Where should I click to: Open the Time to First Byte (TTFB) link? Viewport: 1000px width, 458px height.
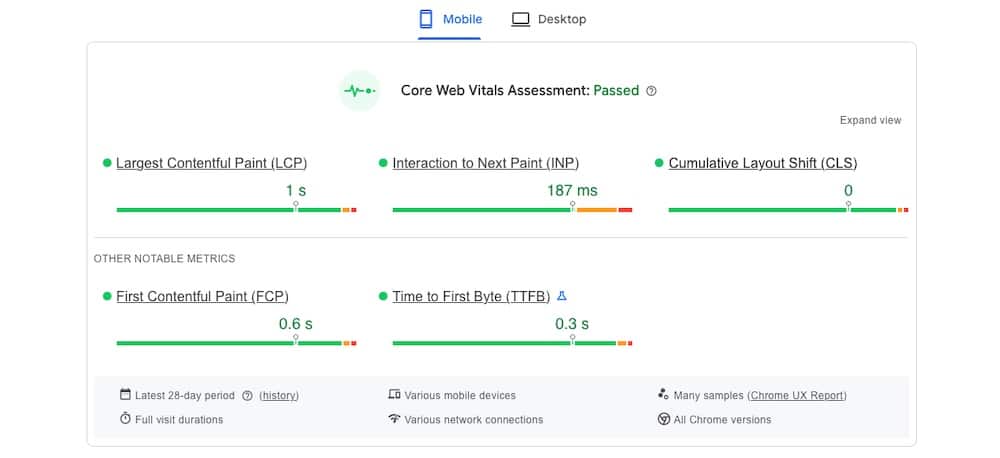click(x=471, y=296)
